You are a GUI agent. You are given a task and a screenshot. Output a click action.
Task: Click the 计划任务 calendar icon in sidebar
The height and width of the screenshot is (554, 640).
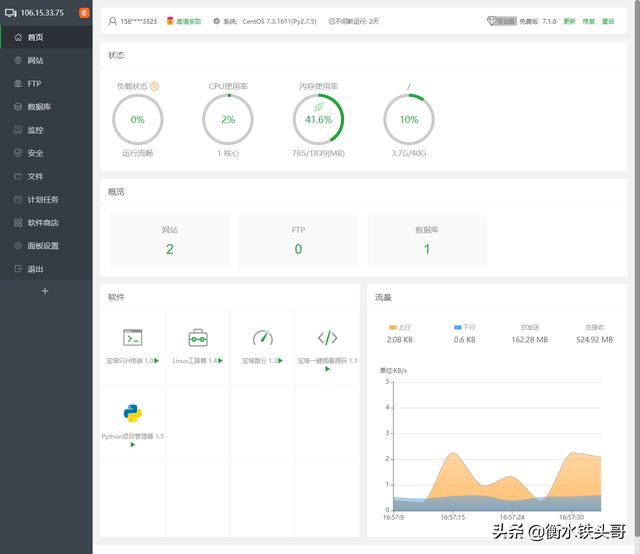[x=18, y=200]
